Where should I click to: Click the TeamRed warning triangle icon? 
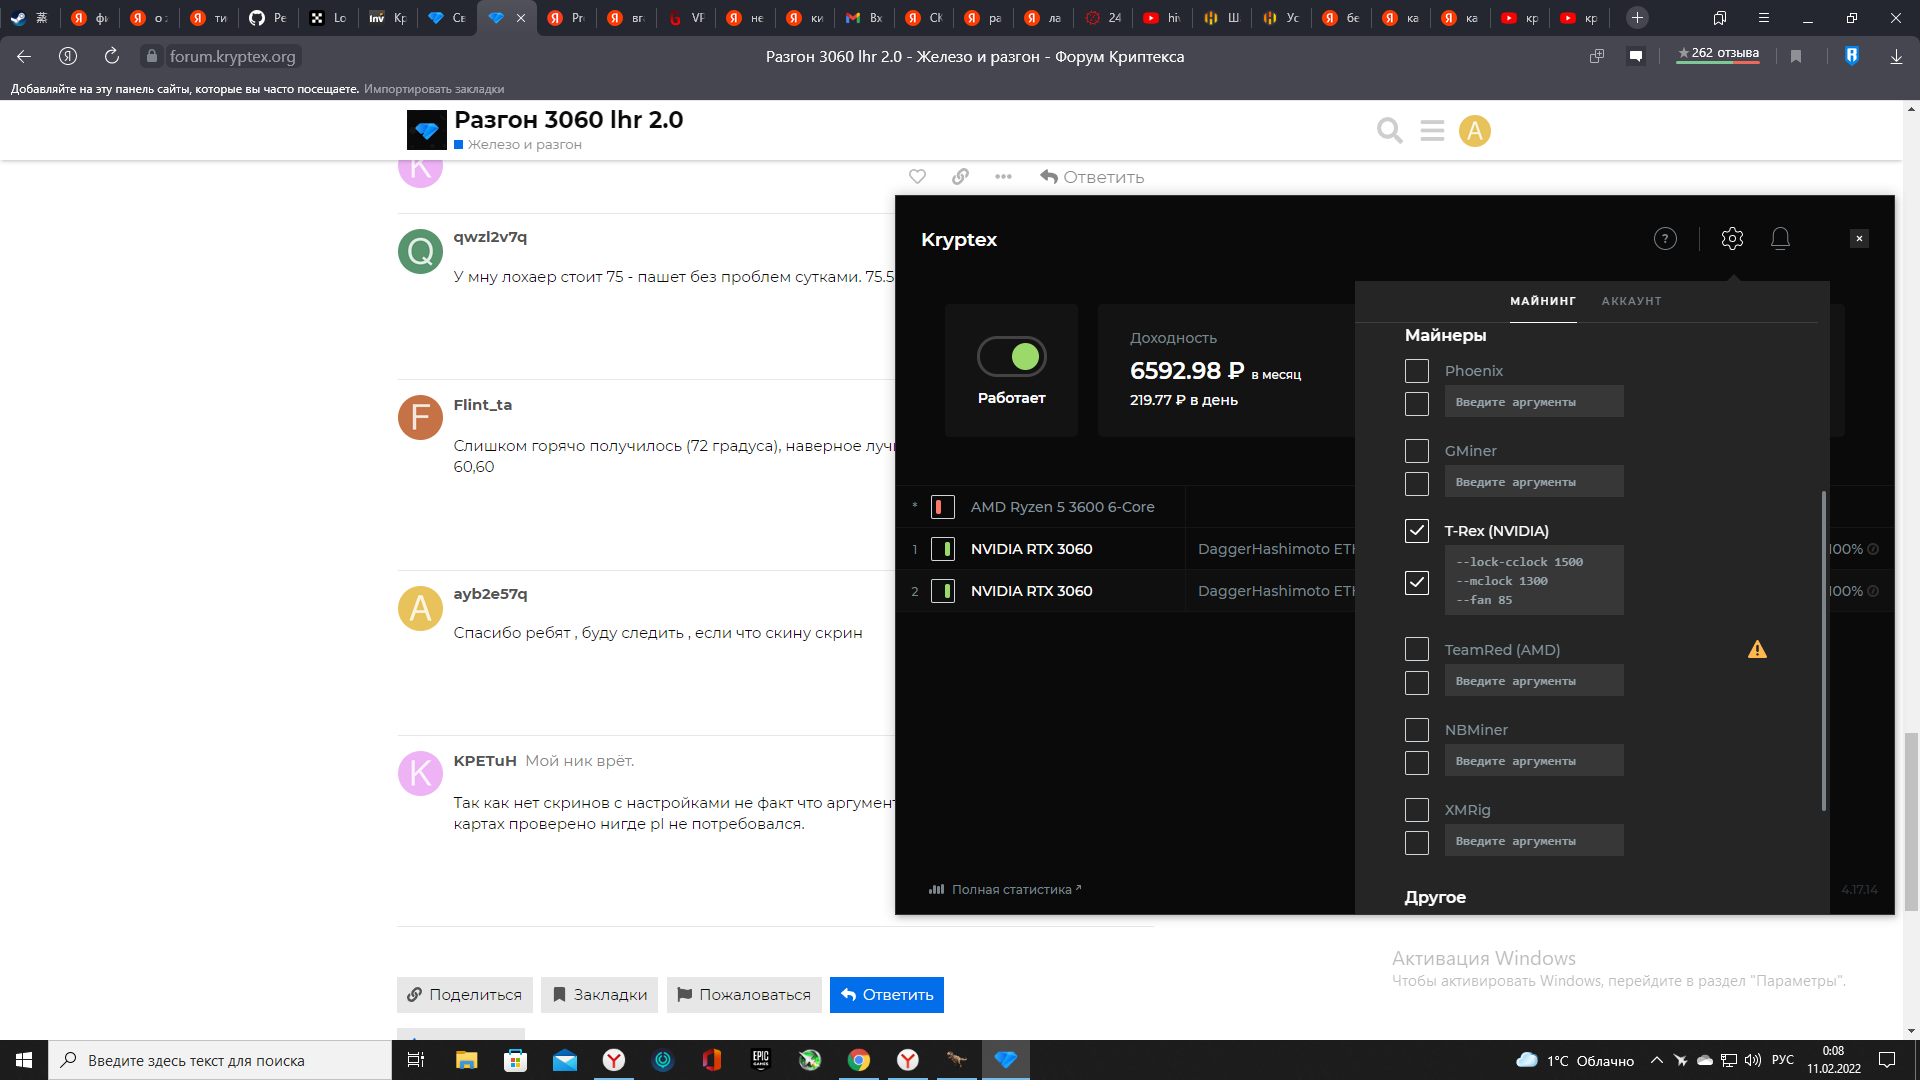pyautogui.click(x=1757, y=650)
